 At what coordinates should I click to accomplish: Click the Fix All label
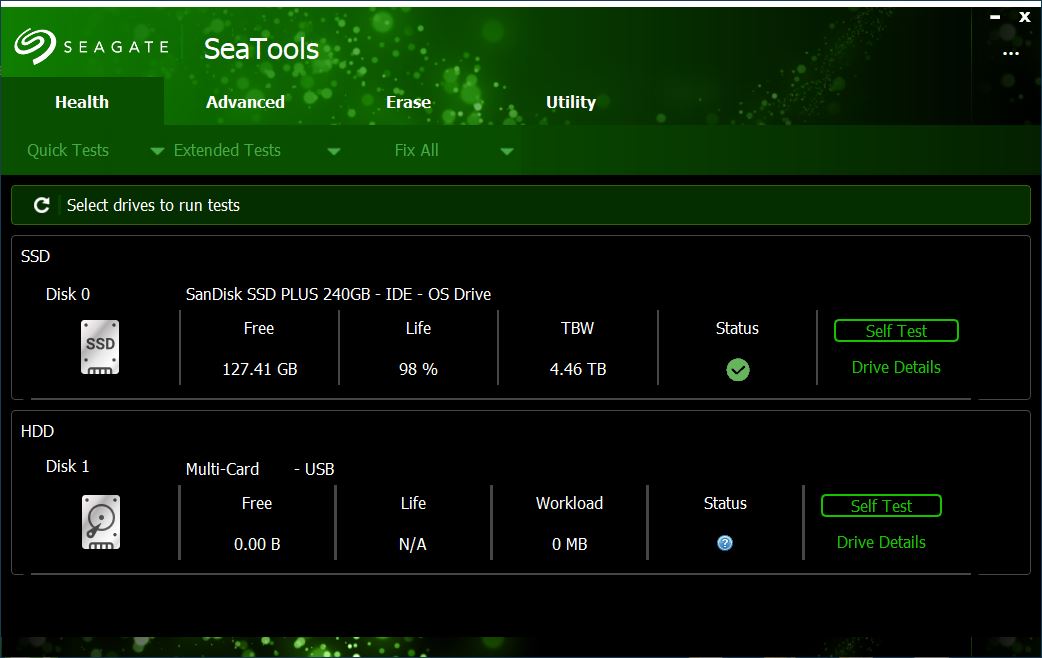[x=417, y=150]
